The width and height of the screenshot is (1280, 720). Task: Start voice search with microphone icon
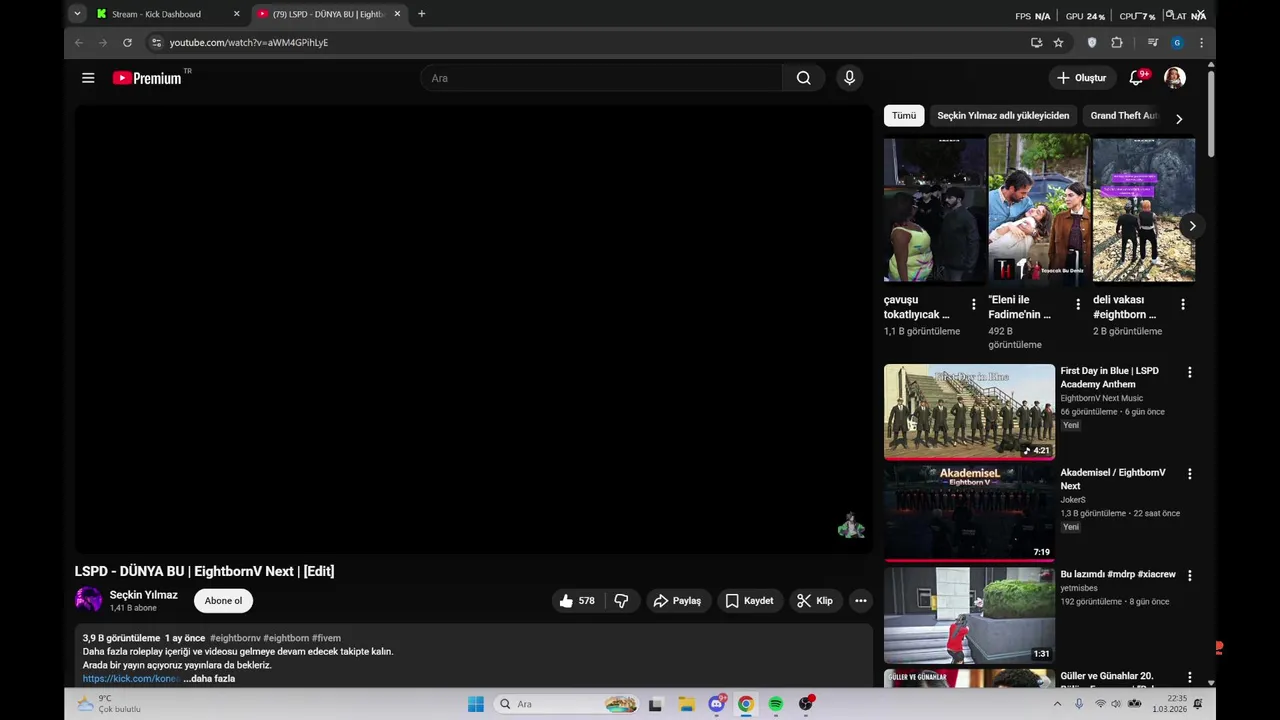[x=849, y=78]
